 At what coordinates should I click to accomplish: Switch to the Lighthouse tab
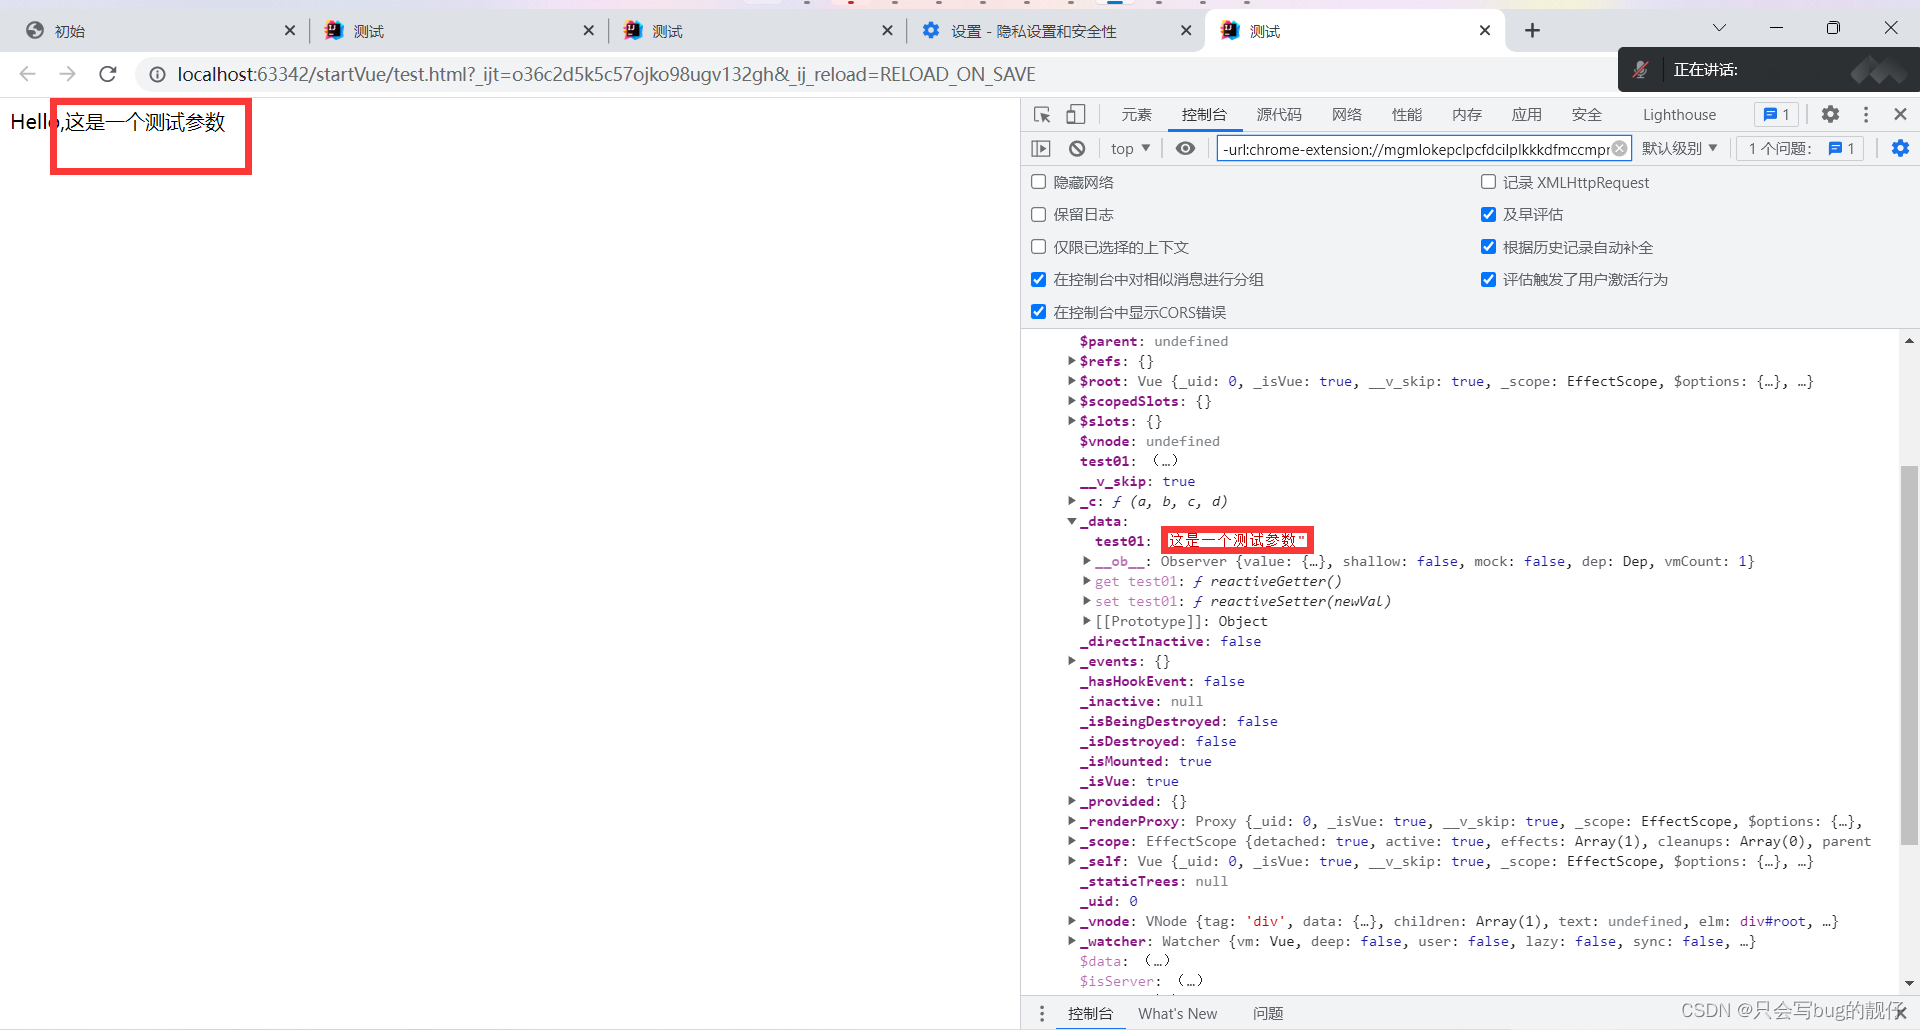1679,115
